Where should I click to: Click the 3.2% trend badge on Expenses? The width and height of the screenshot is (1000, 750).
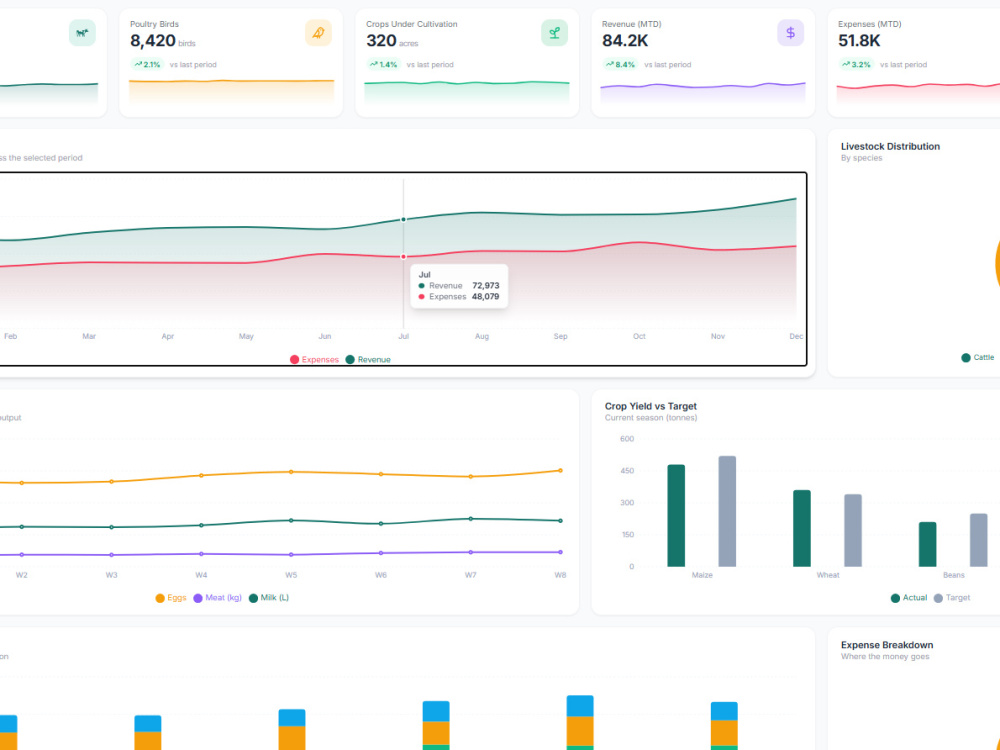point(856,64)
